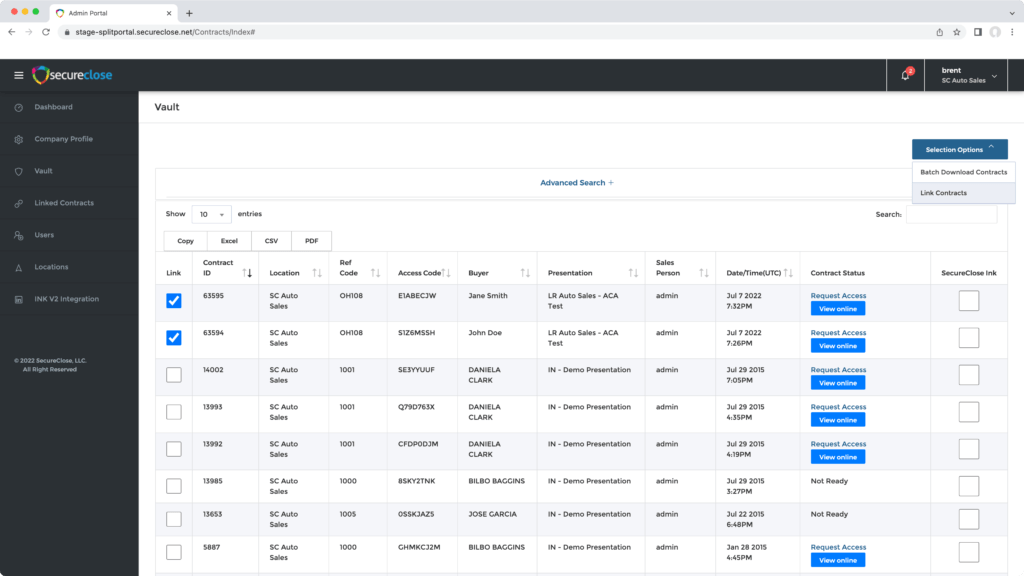Uncheck Link checkbox for contract 63595
The width and height of the screenshot is (1024, 576).
click(x=174, y=301)
